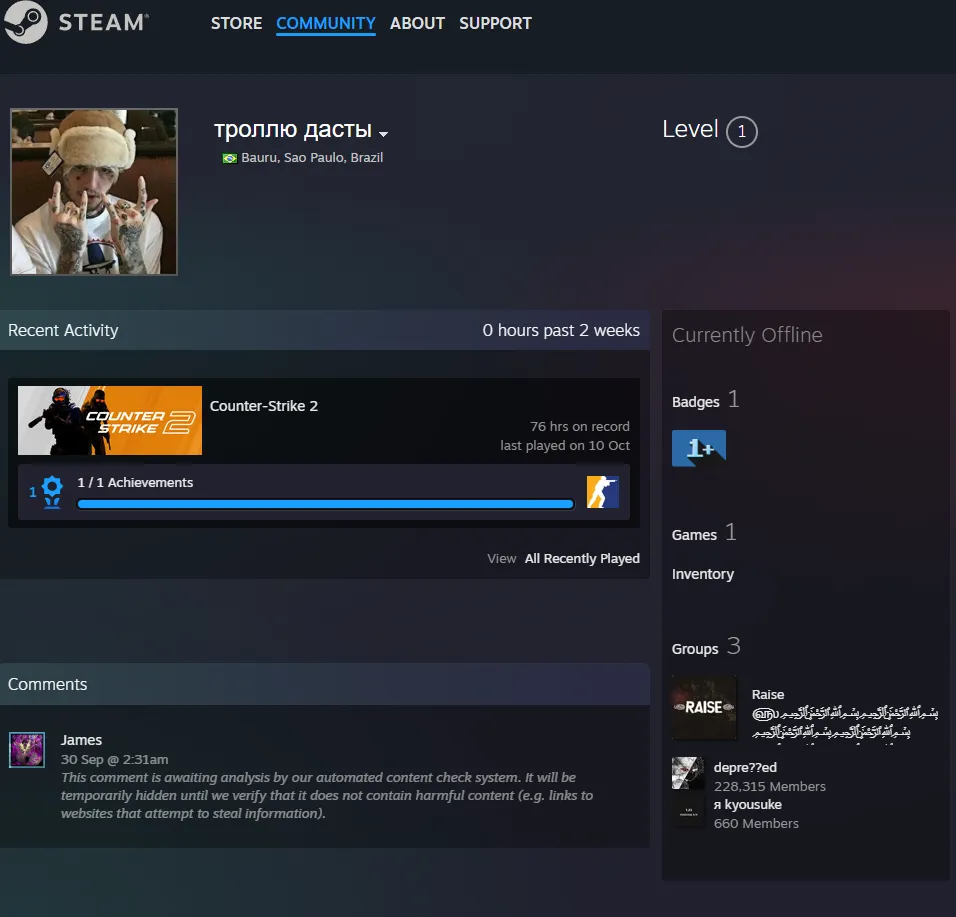Click the achievements progress bar
The width and height of the screenshot is (956, 917).
(x=326, y=504)
